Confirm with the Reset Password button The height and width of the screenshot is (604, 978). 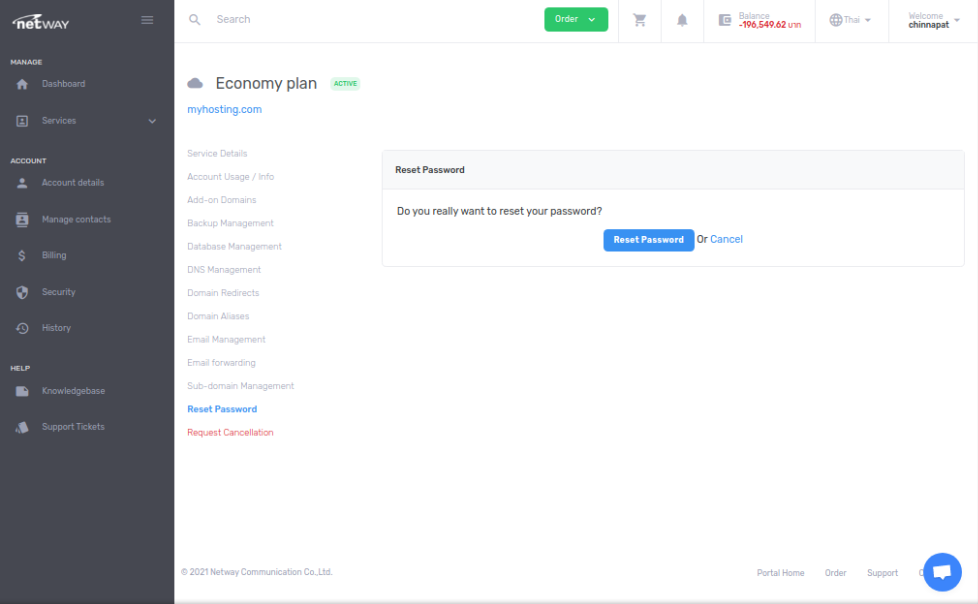click(x=648, y=240)
